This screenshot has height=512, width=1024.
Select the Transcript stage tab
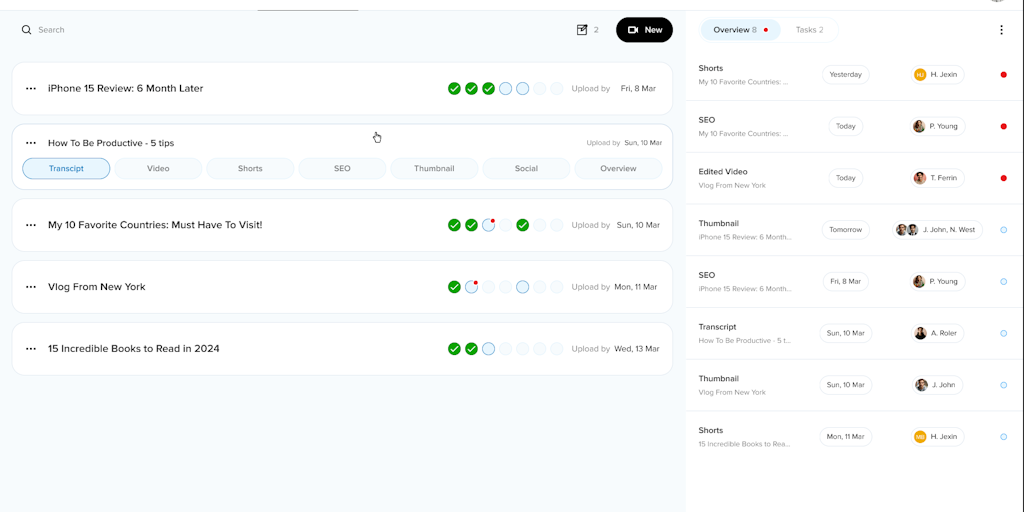(x=66, y=169)
